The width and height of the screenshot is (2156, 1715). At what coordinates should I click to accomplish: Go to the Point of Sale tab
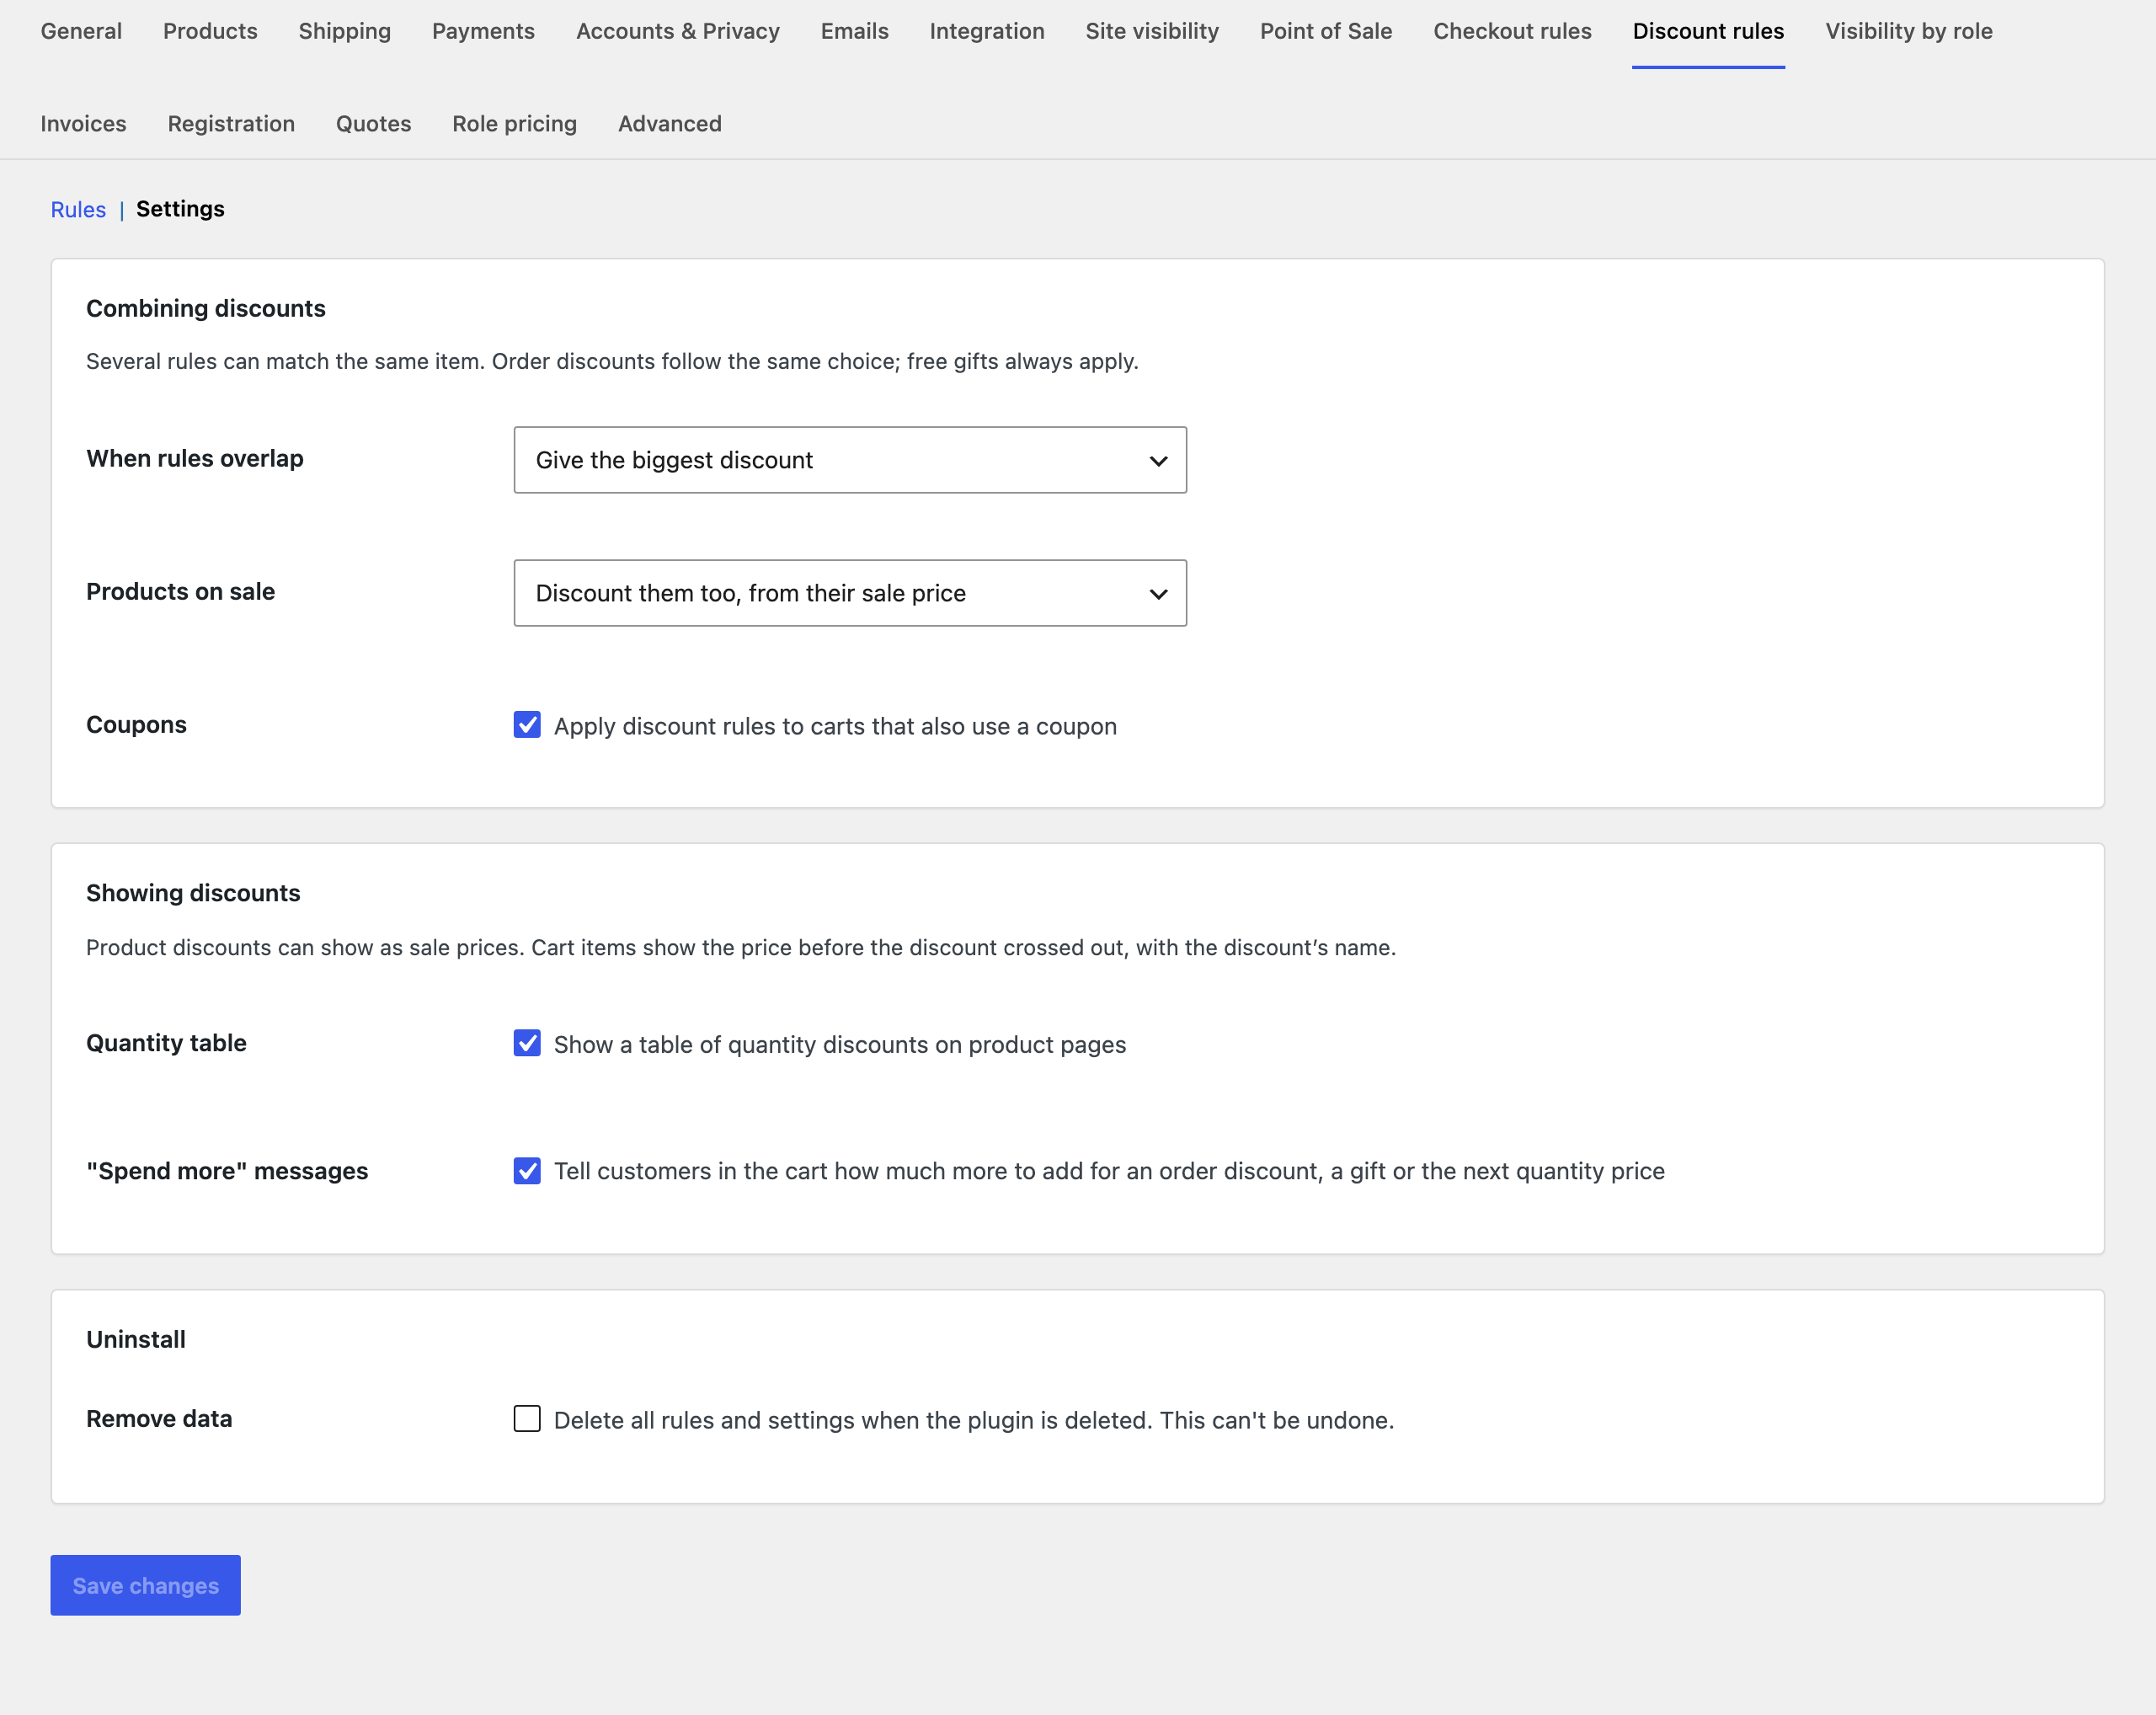(1325, 31)
